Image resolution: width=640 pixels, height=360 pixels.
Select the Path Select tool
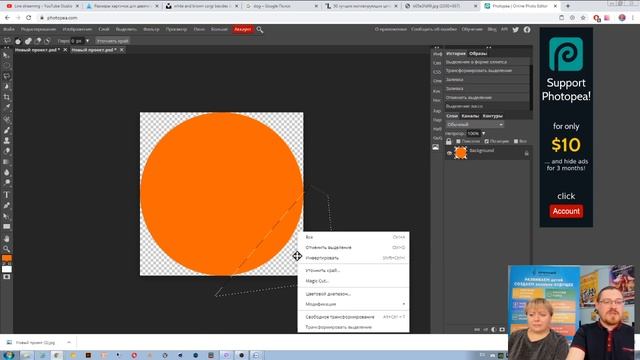coord(6,216)
